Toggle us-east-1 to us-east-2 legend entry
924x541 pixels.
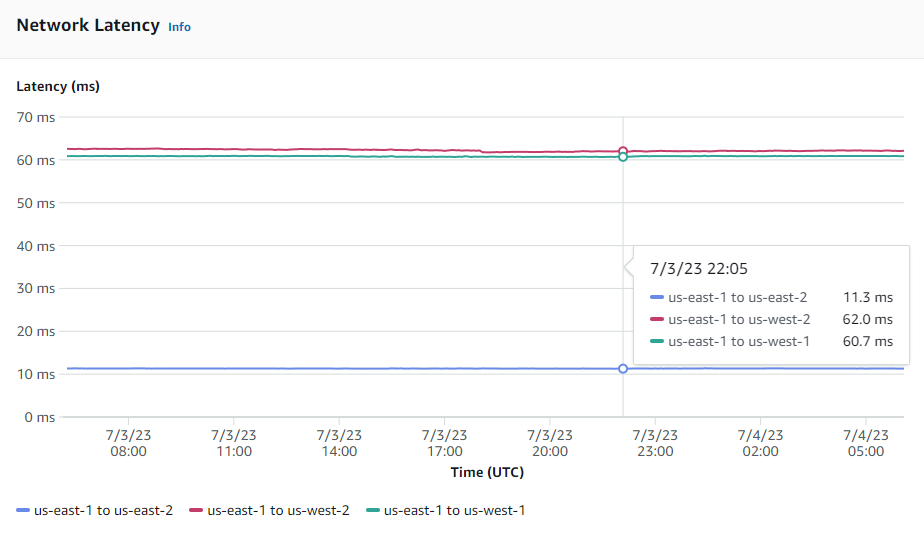pos(95,510)
